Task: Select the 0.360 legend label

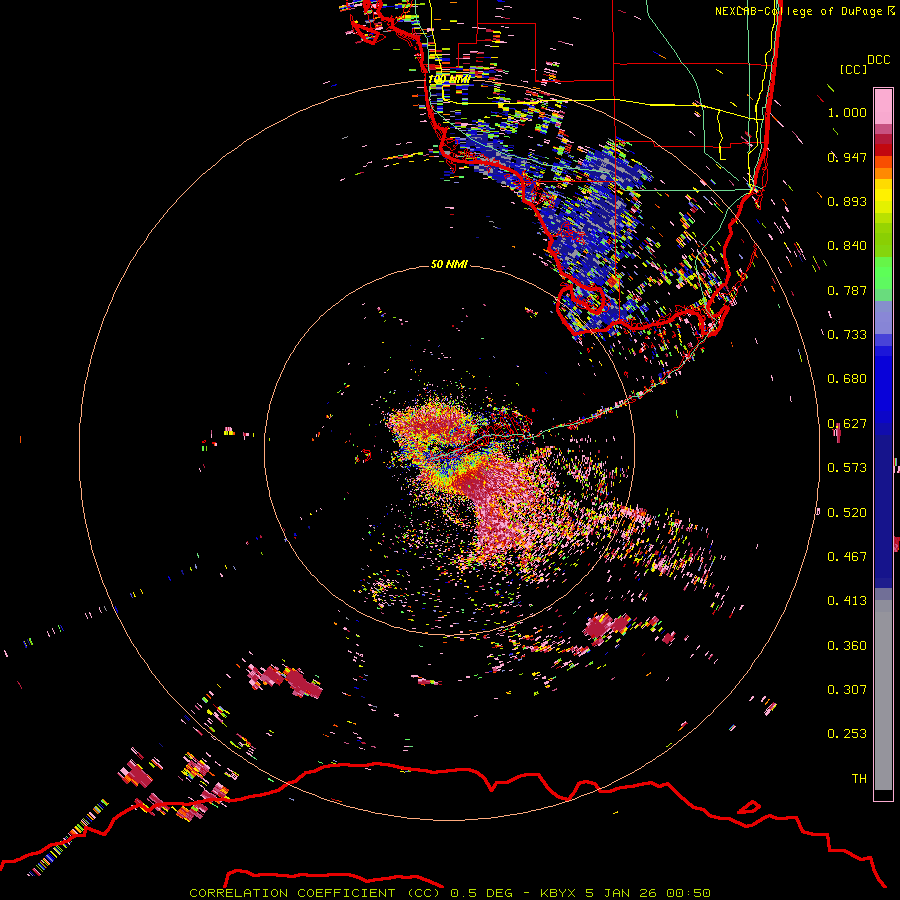Action: tap(847, 646)
